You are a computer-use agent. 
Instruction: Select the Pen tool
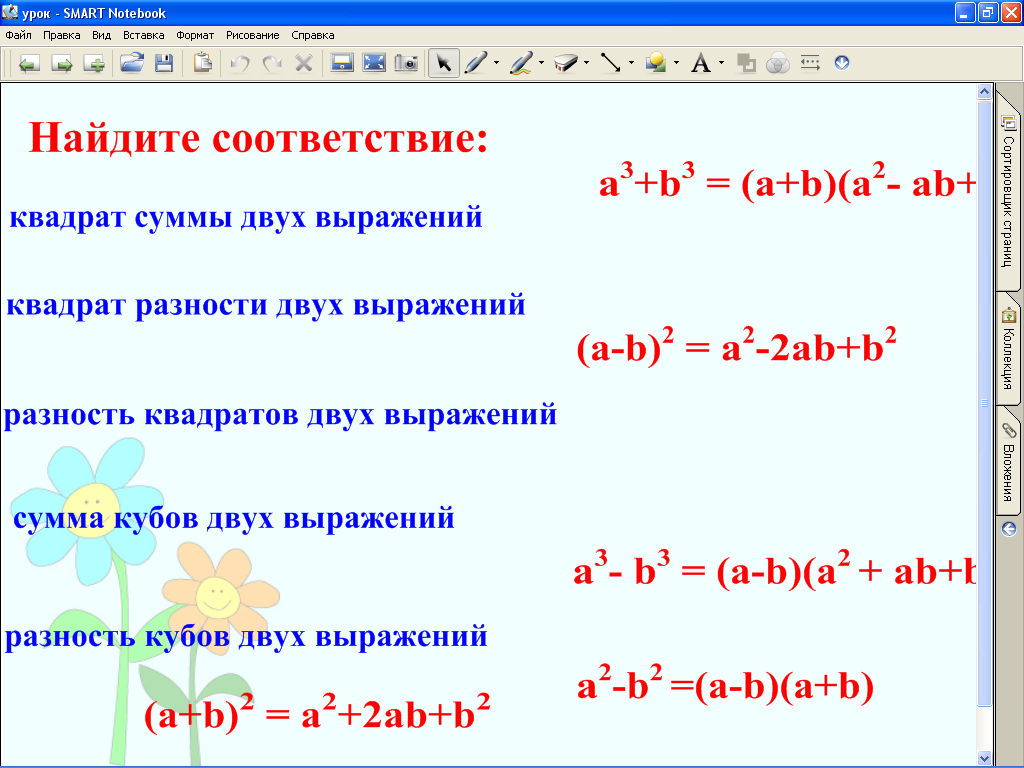[x=476, y=63]
